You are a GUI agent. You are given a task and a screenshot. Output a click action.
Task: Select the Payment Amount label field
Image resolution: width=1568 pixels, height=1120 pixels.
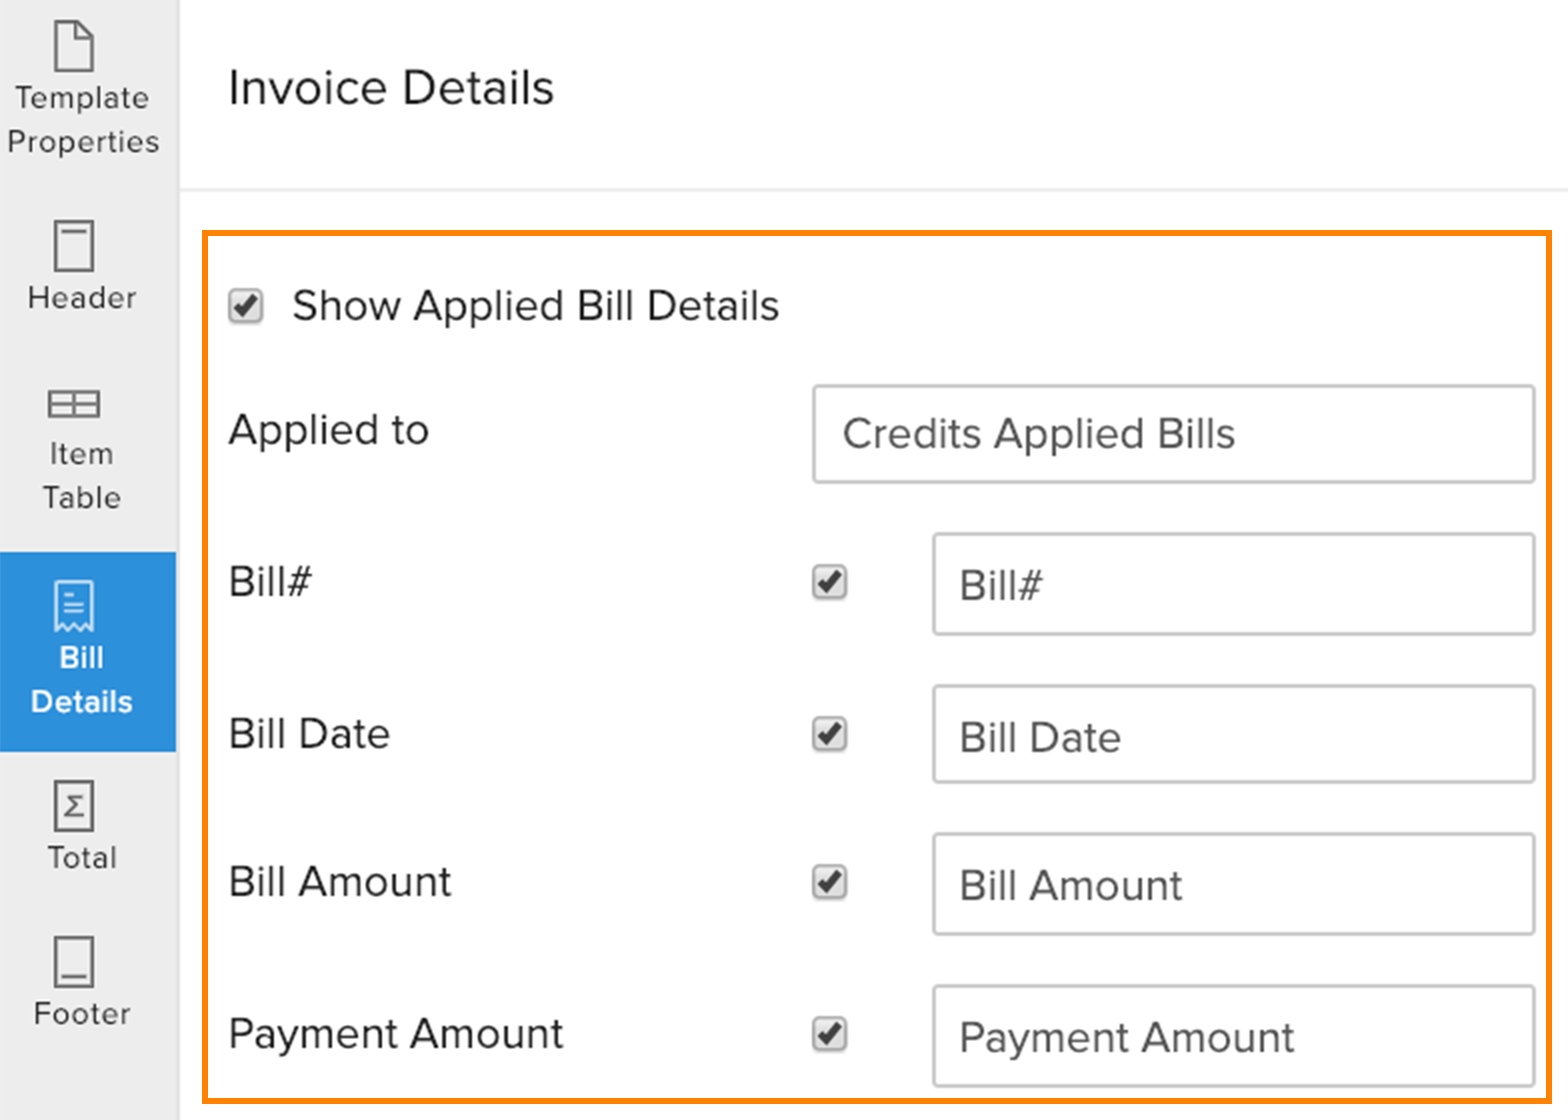[x=1232, y=1037]
